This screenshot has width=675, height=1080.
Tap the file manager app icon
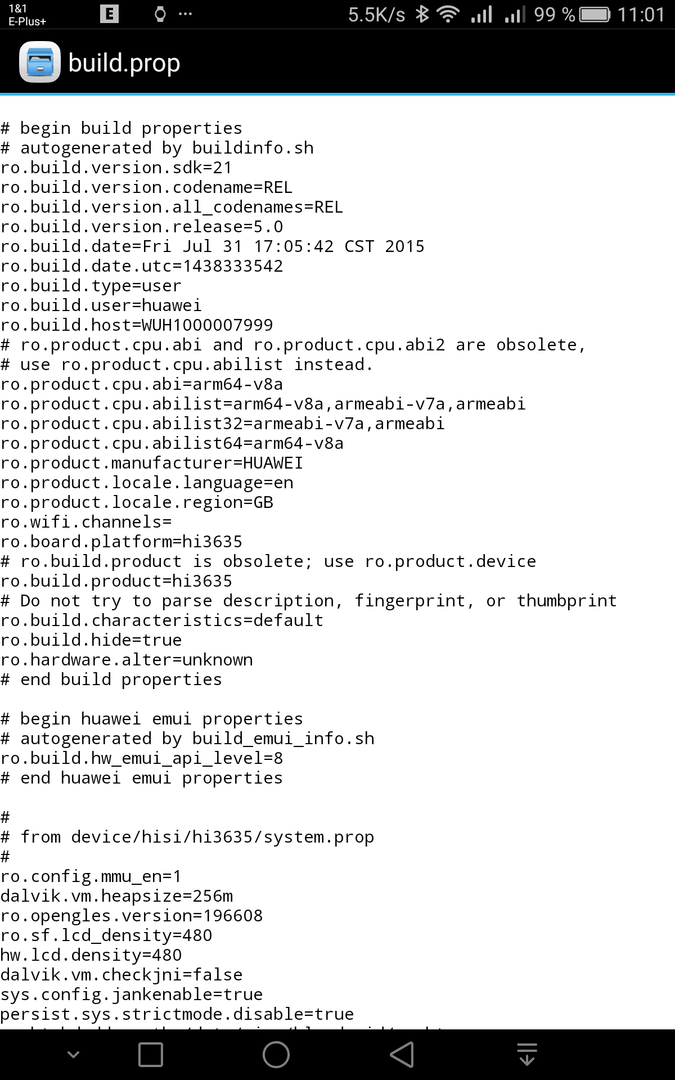coord(39,62)
